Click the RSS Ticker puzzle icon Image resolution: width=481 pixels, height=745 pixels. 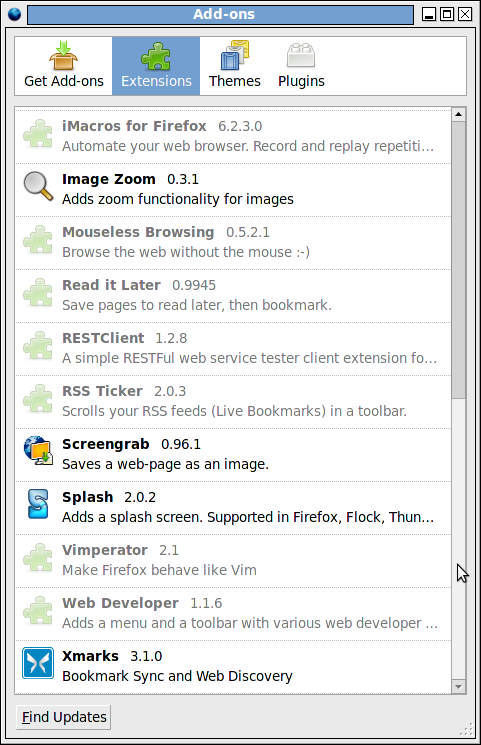click(x=38, y=398)
